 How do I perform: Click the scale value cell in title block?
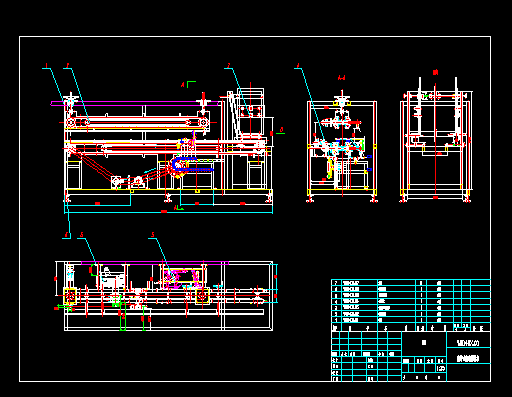[441, 368]
